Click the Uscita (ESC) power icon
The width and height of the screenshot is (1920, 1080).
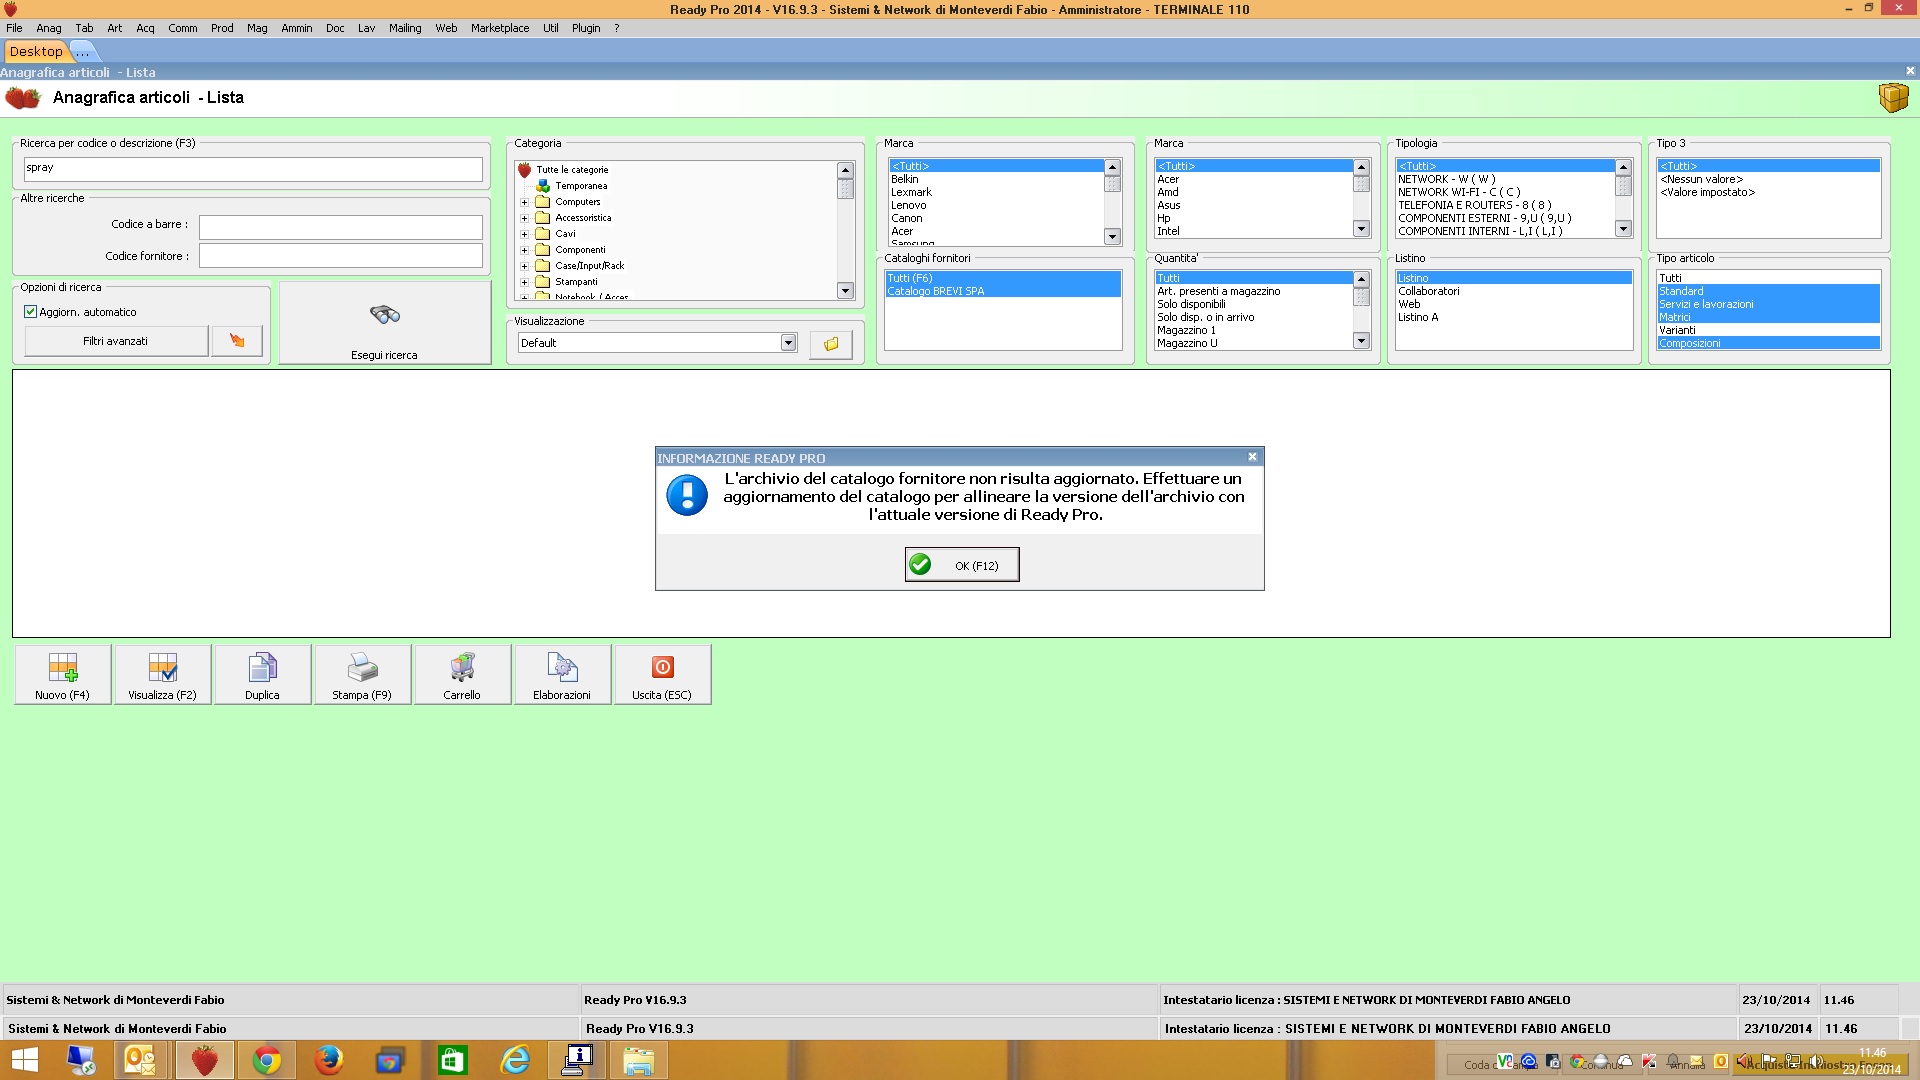(662, 667)
